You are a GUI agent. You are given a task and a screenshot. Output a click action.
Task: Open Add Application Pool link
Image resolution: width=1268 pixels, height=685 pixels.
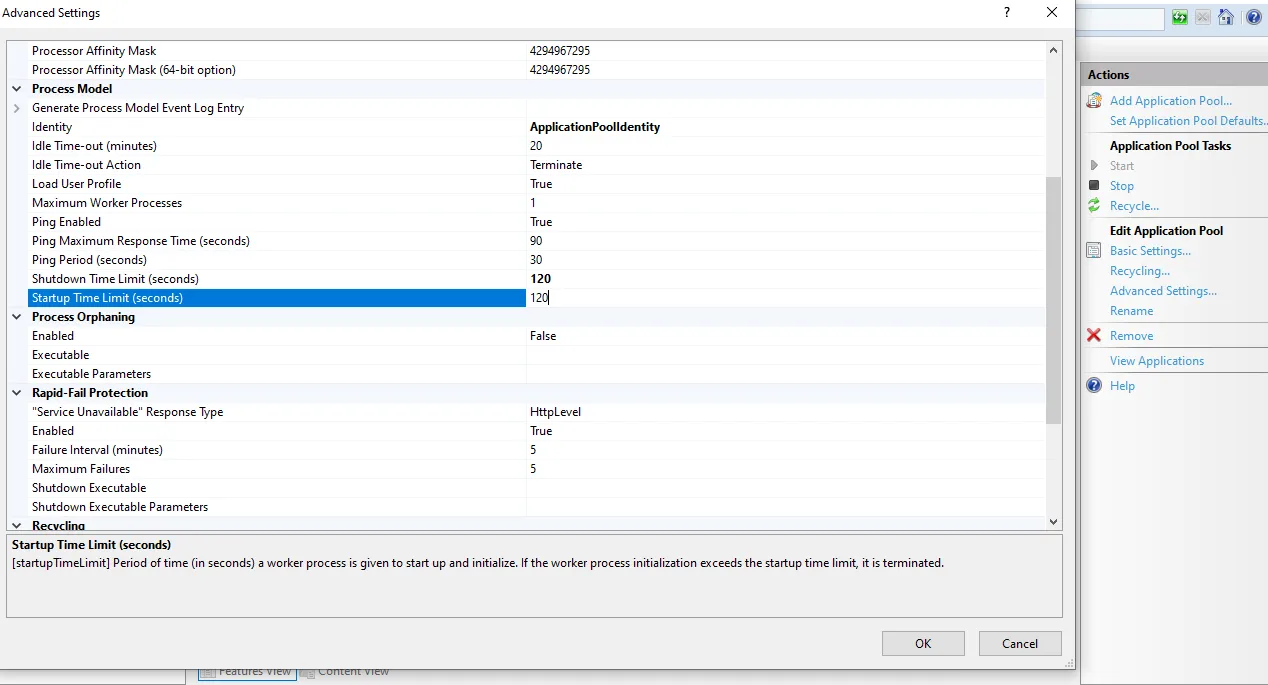[1171, 101]
